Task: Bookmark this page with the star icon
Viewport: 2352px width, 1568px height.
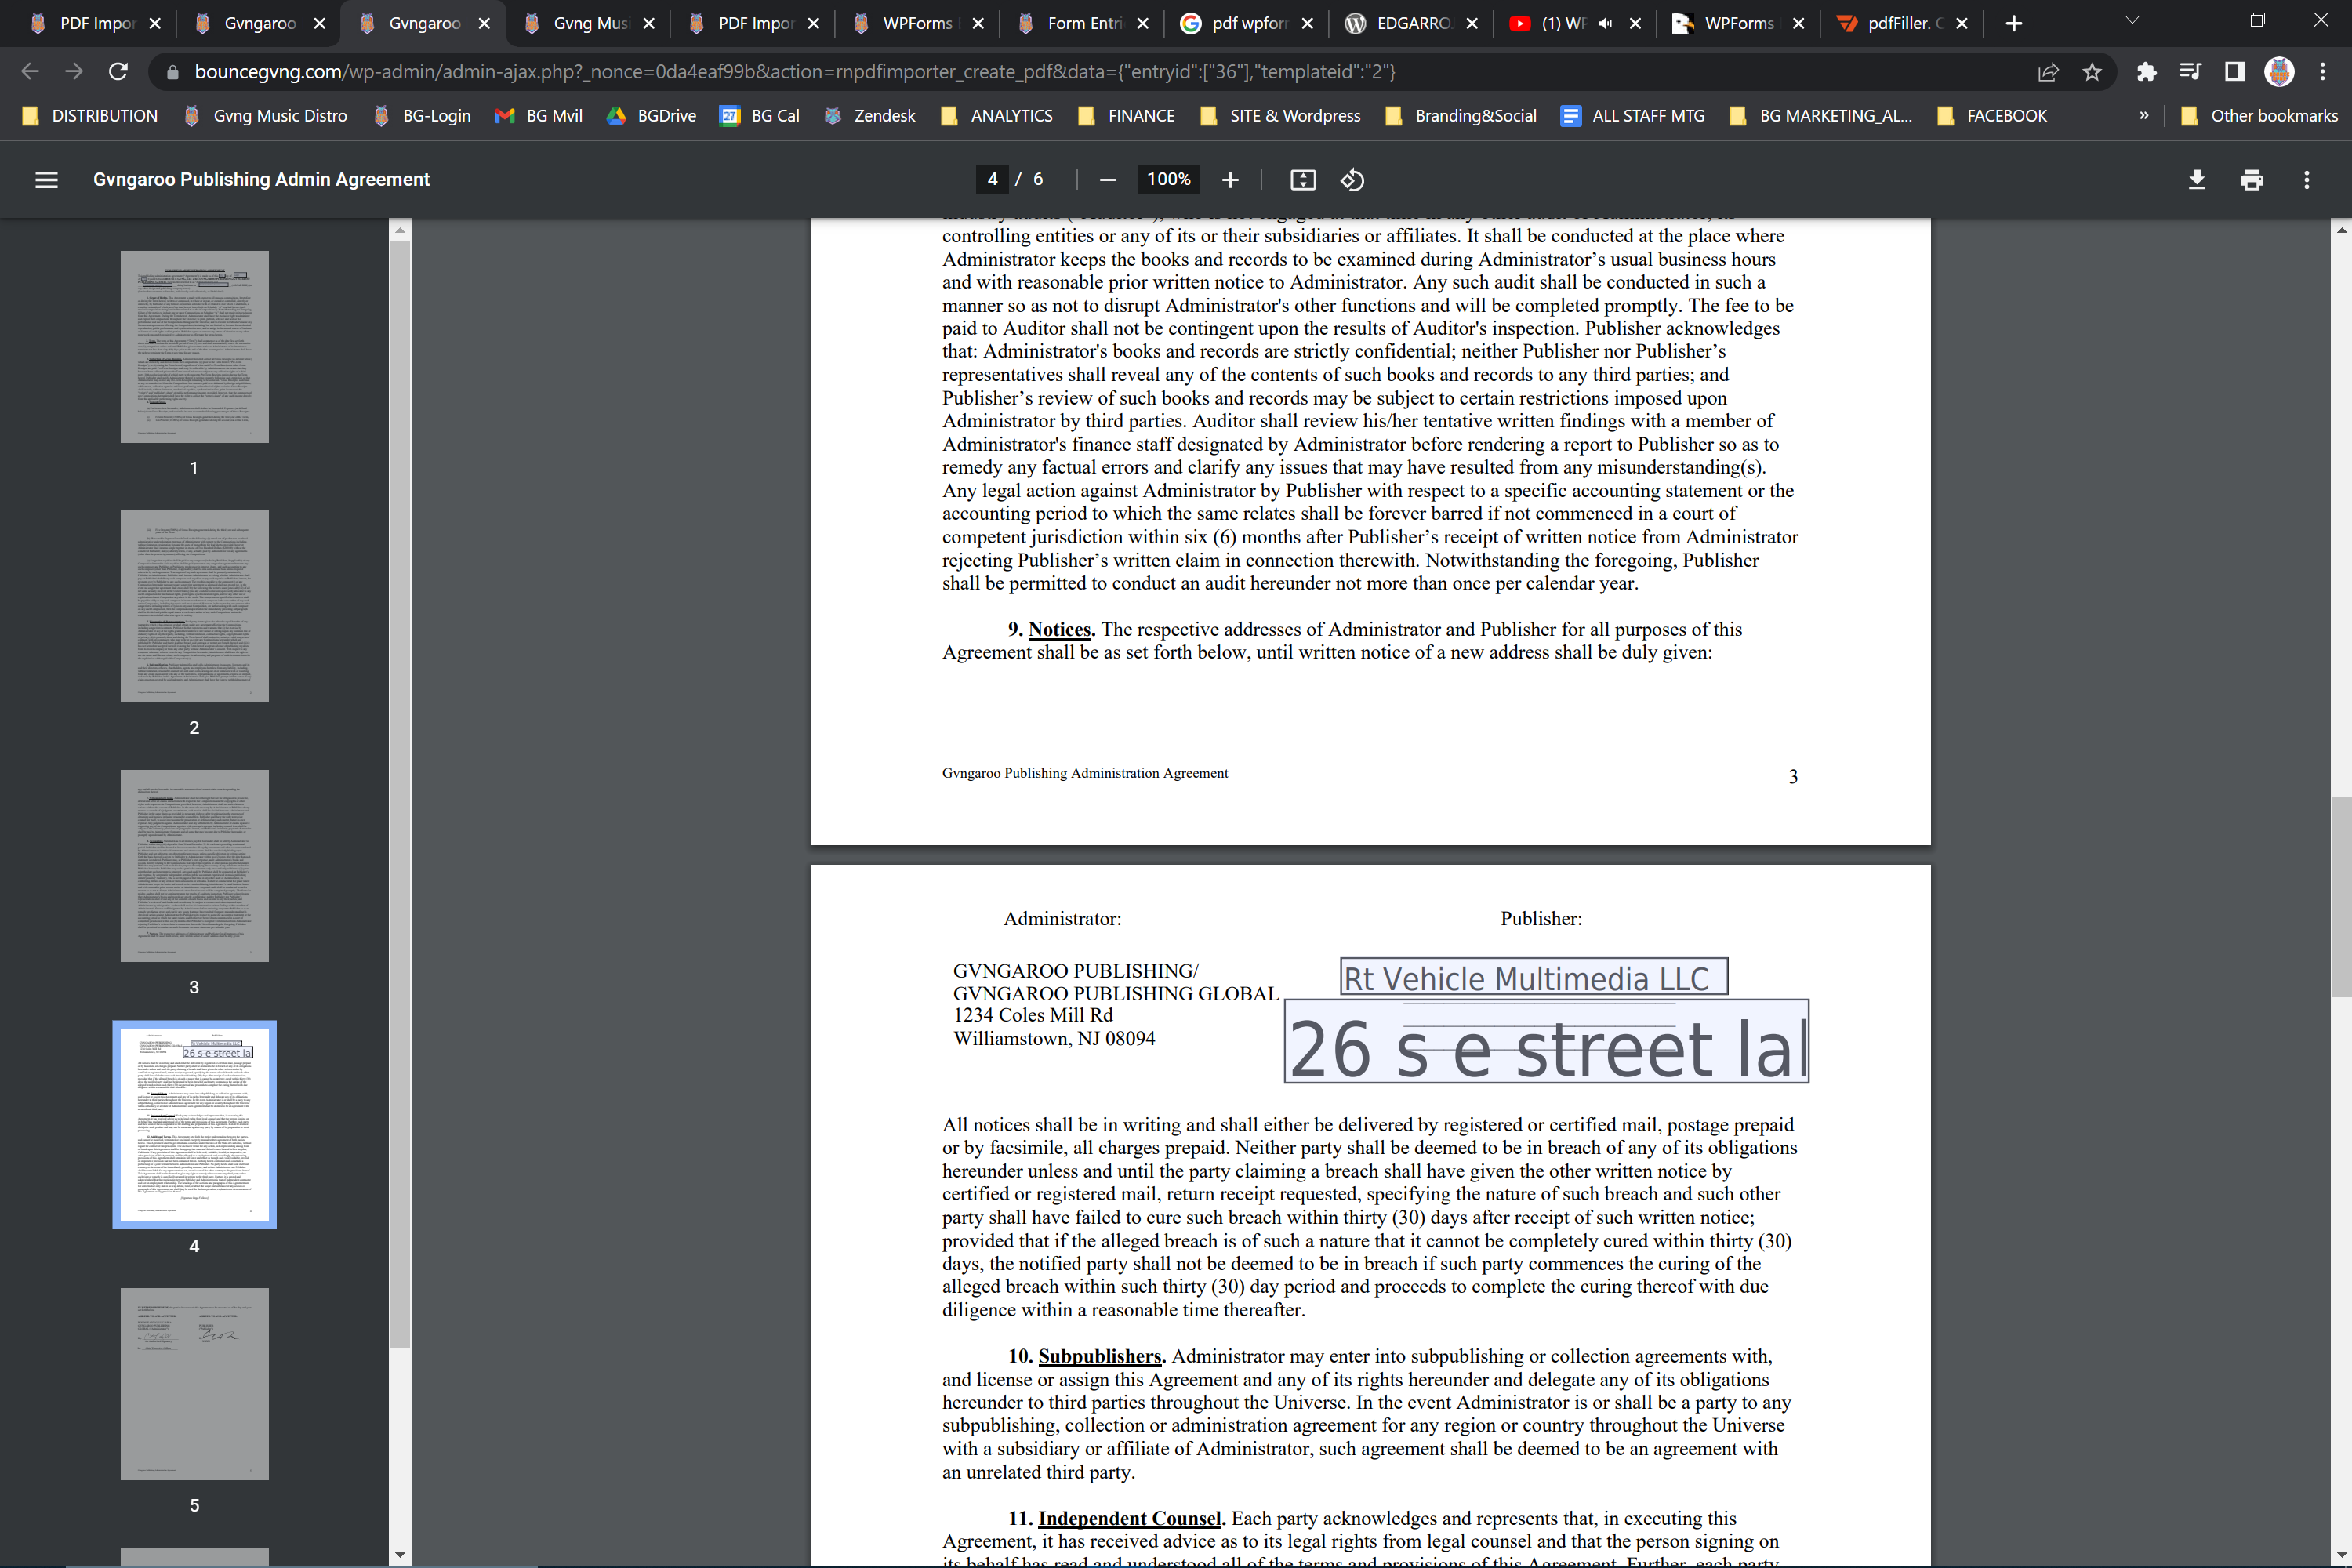Action: click(2091, 72)
